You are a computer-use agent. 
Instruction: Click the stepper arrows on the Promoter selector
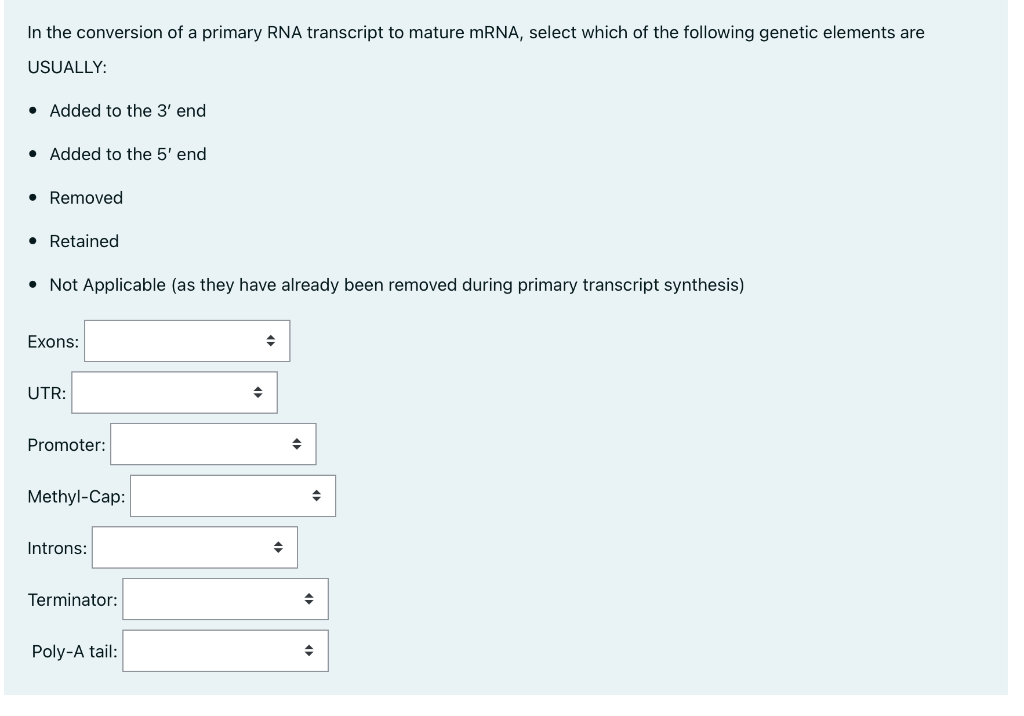(x=299, y=443)
